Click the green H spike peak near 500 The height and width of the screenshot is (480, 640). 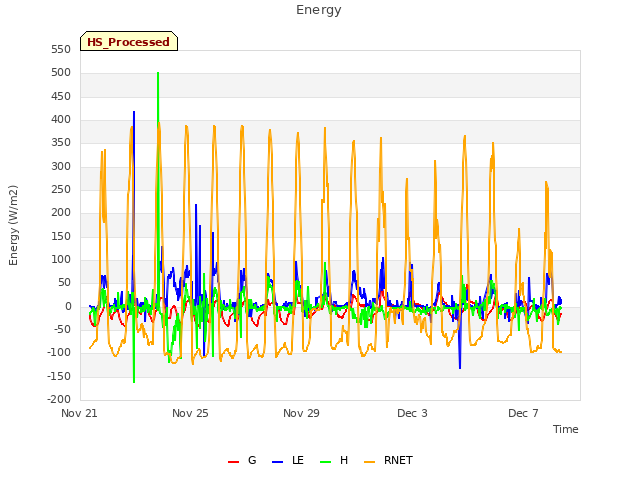tap(158, 73)
